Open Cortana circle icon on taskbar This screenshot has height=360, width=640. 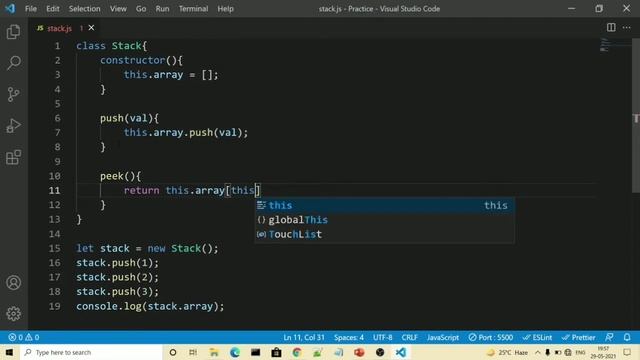(173, 352)
